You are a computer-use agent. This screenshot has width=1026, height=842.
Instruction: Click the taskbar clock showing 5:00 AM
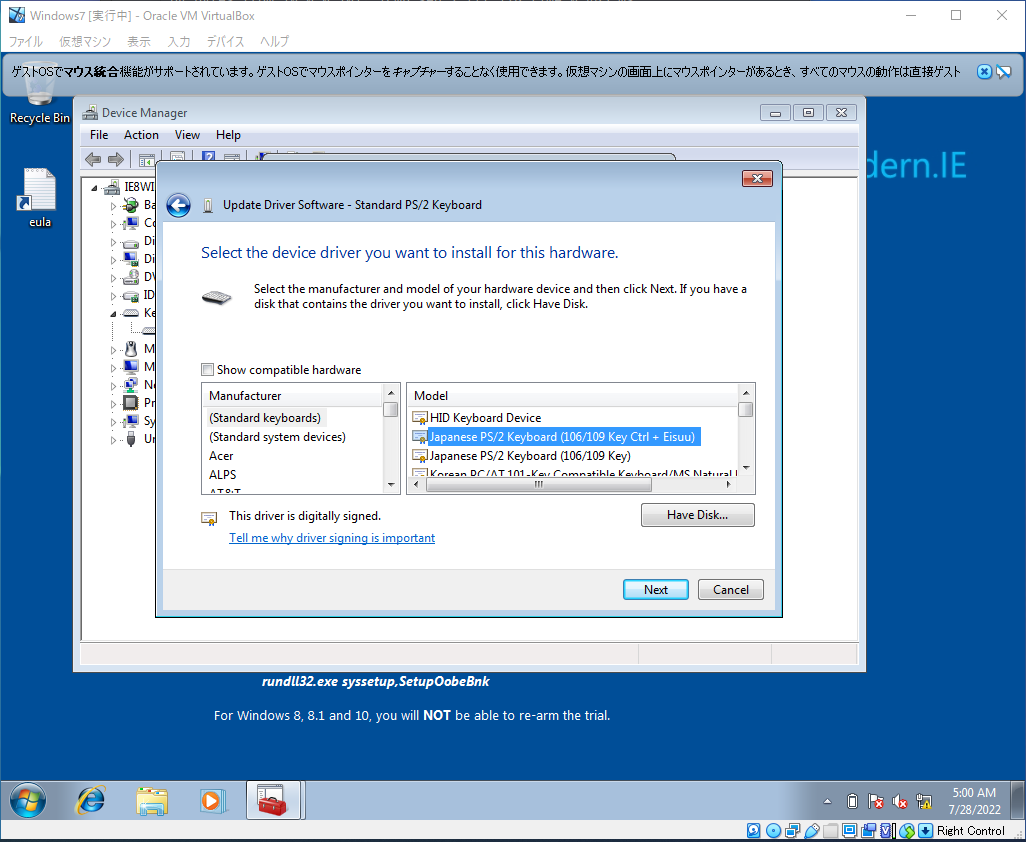tap(974, 801)
